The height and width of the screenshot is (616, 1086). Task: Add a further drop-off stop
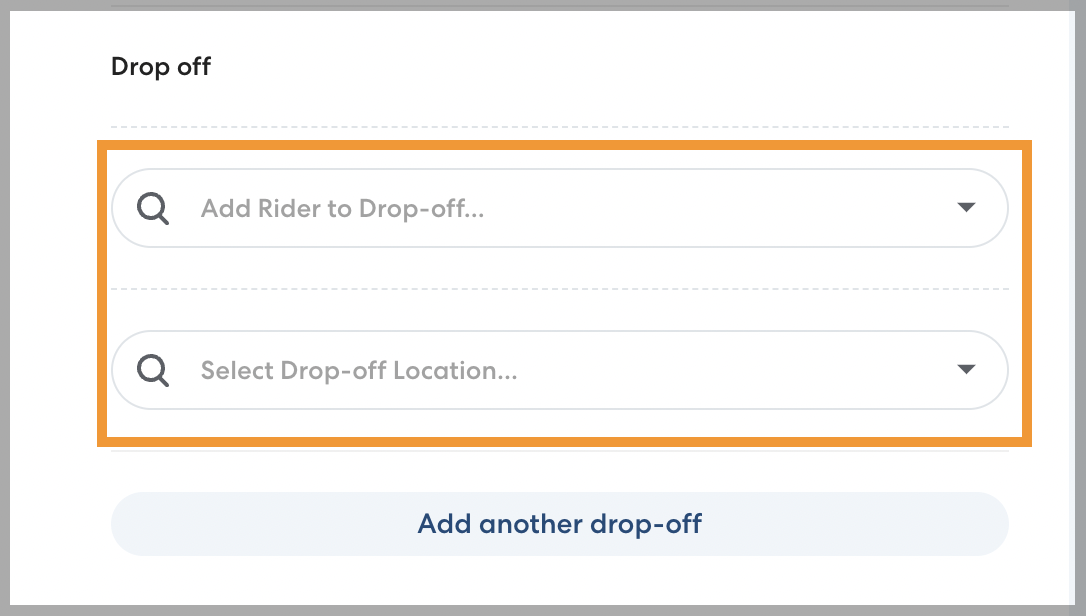click(x=559, y=524)
